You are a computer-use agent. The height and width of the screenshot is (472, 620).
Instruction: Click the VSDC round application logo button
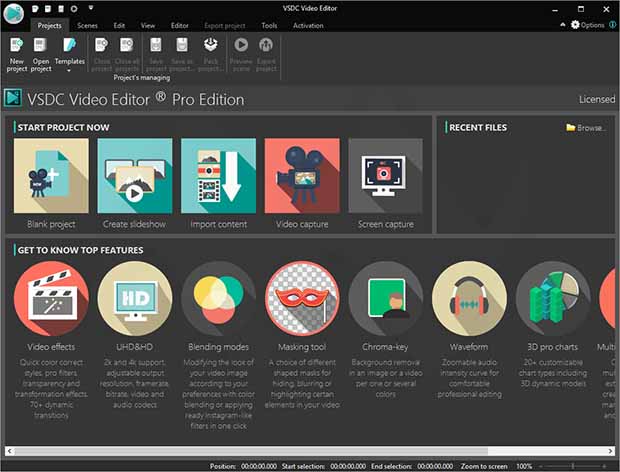coord(13,13)
